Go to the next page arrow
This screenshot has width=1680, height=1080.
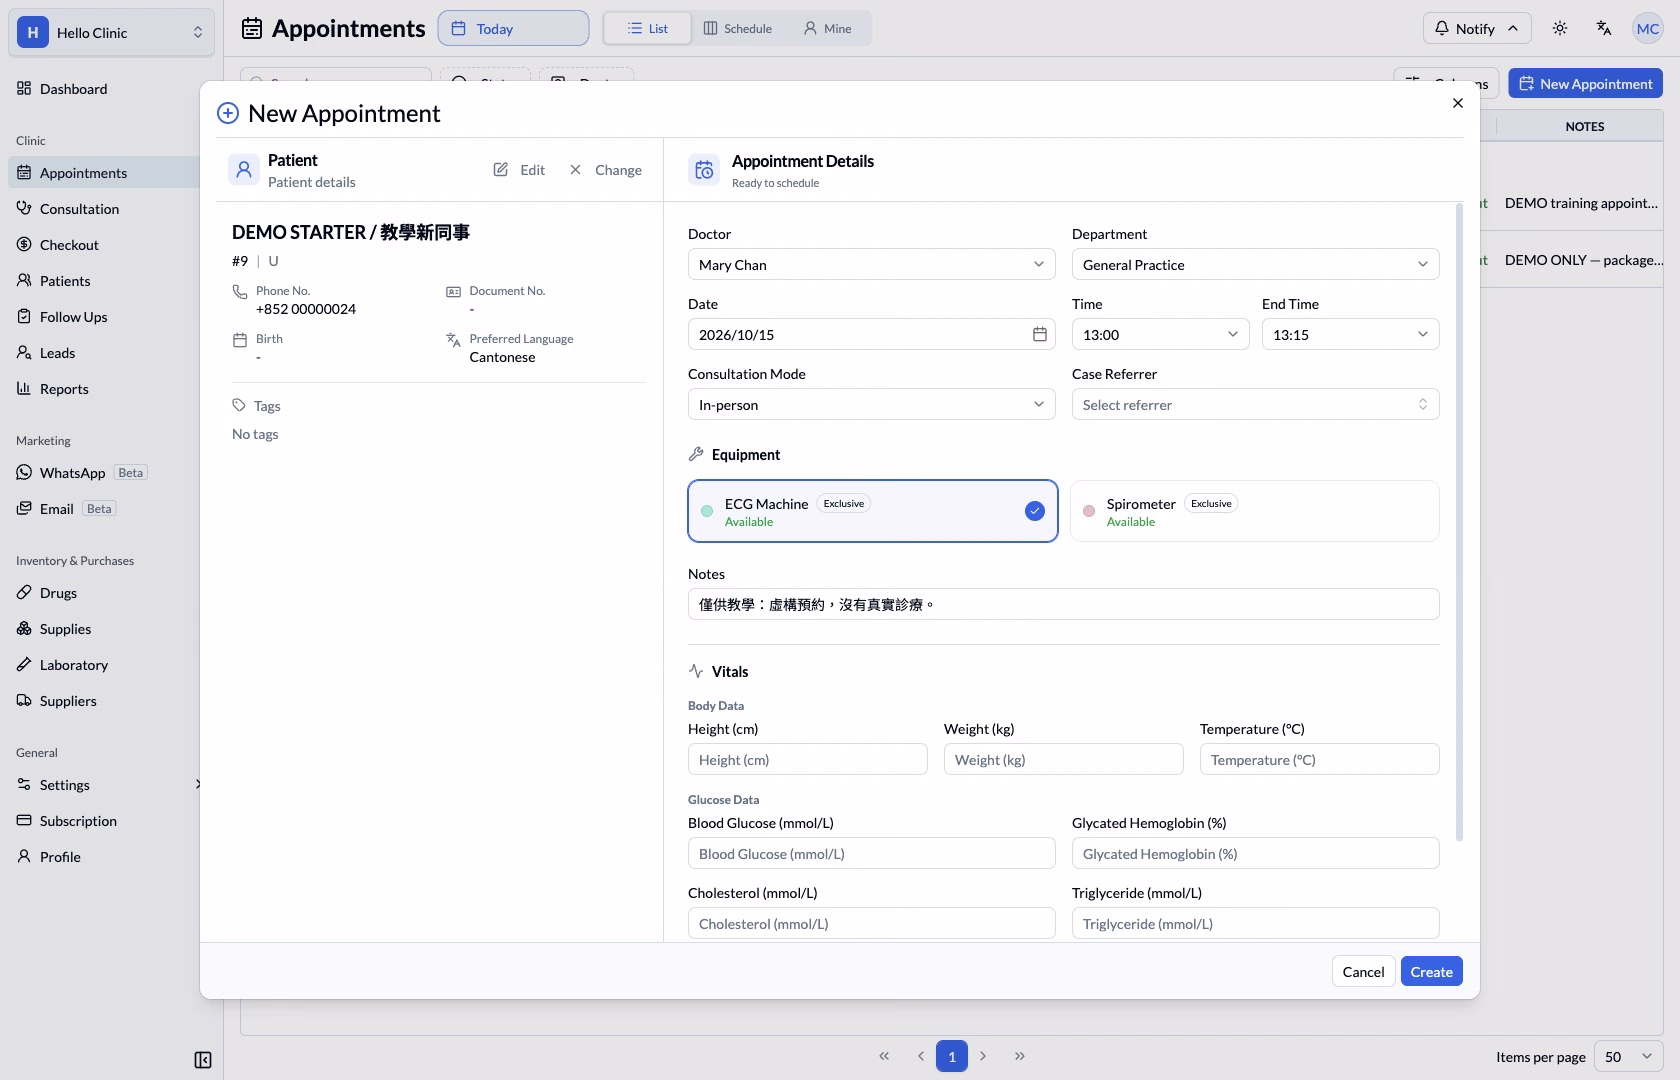[x=983, y=1056]
